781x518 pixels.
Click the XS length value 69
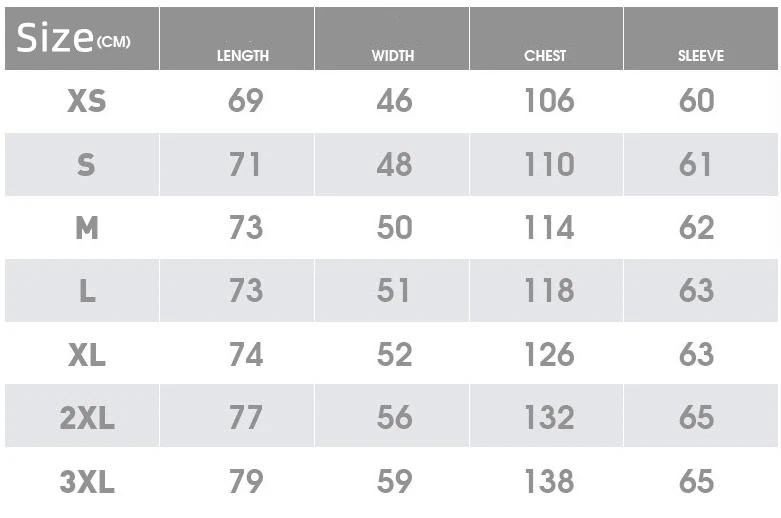coord(245,101)
